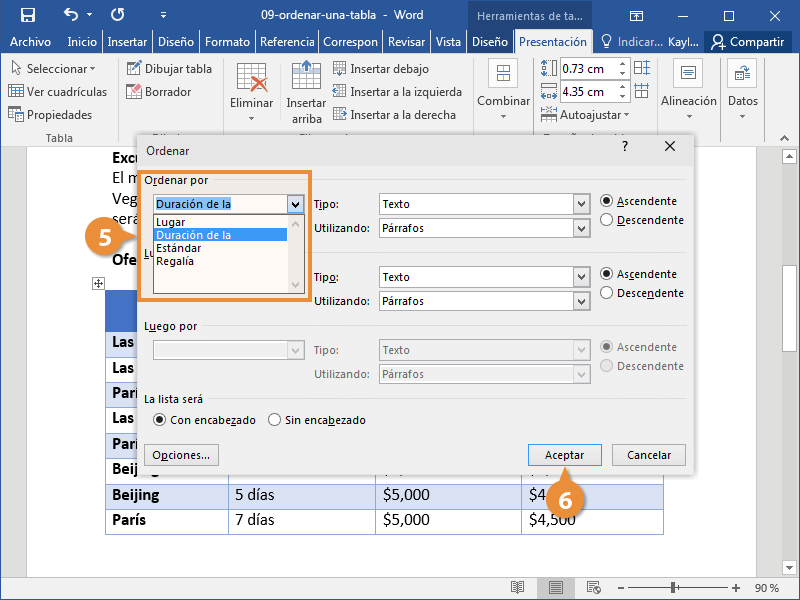Select Con encabezado radio button
The height and width of the screenshot is (600, 800).
click(x=158, y=421)
